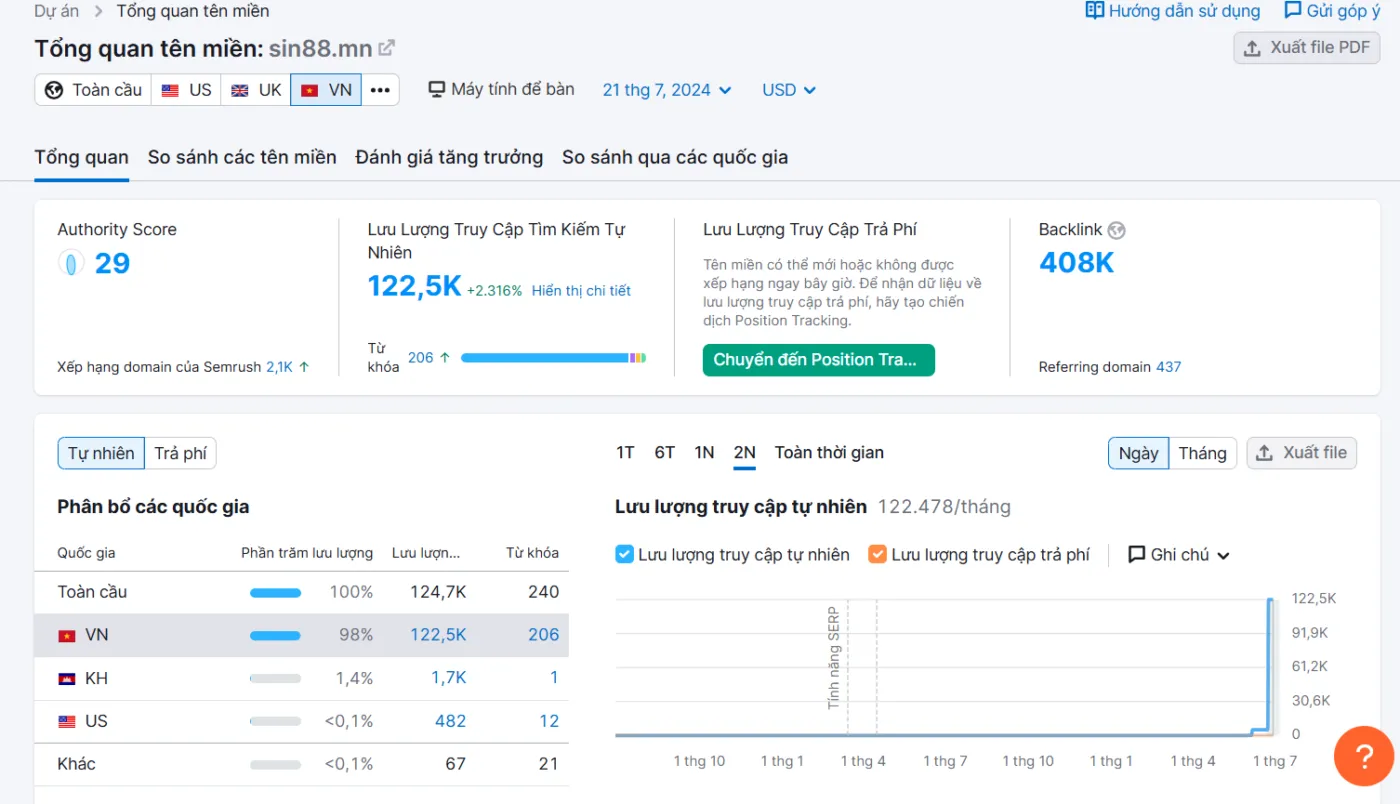The height and width of the screenshot is (804, 1400).
Task: Open So sánh các tên miền tab
Action: coord(242,157)
